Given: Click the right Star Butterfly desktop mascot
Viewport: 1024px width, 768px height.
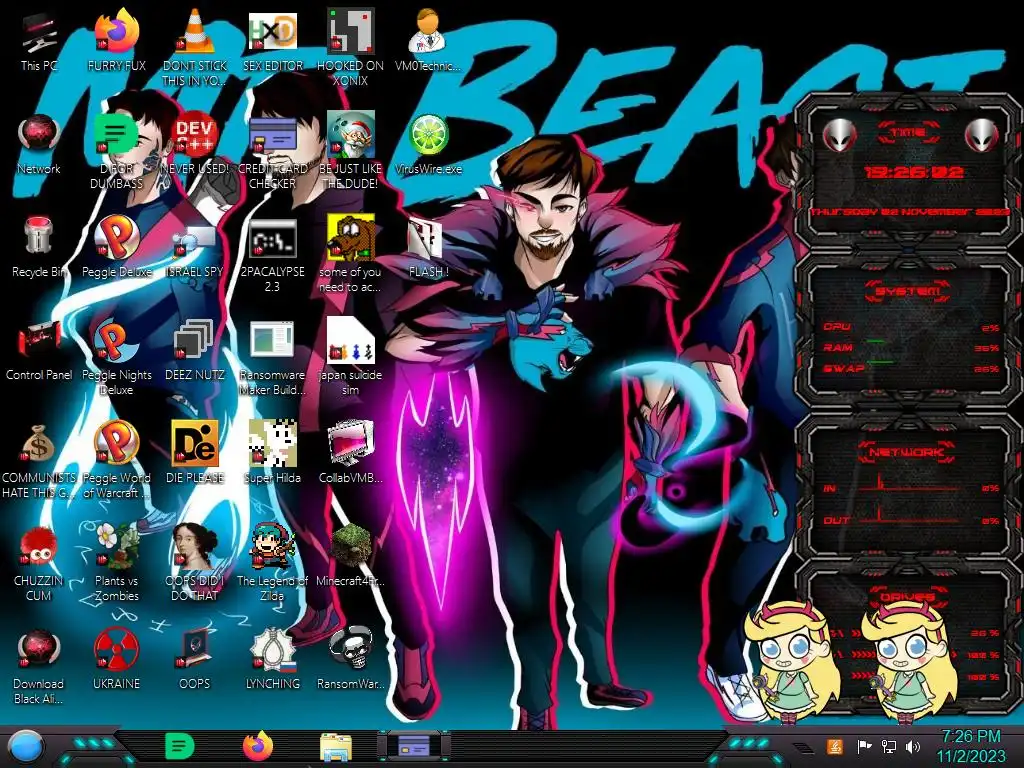Looking at the screenshot, I should [x=909, y=662].
